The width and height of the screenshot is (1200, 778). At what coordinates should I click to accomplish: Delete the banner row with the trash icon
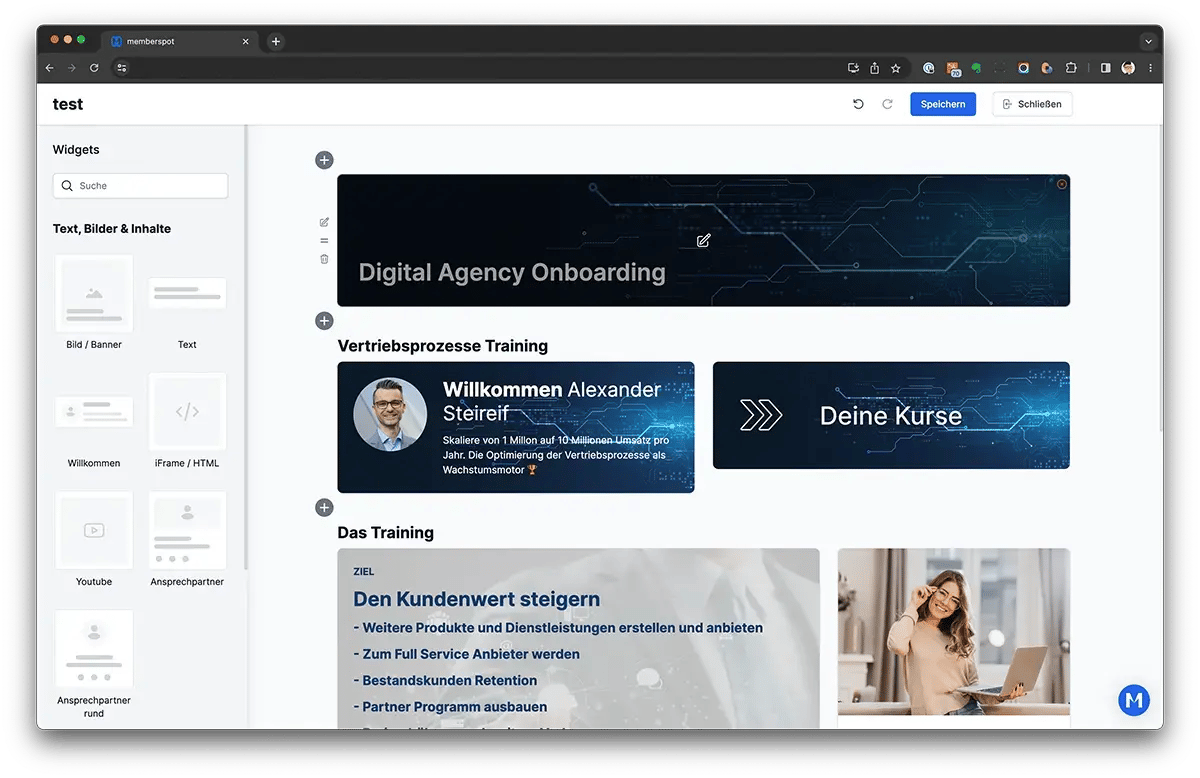pyautogui.click(x=324, y=259)
